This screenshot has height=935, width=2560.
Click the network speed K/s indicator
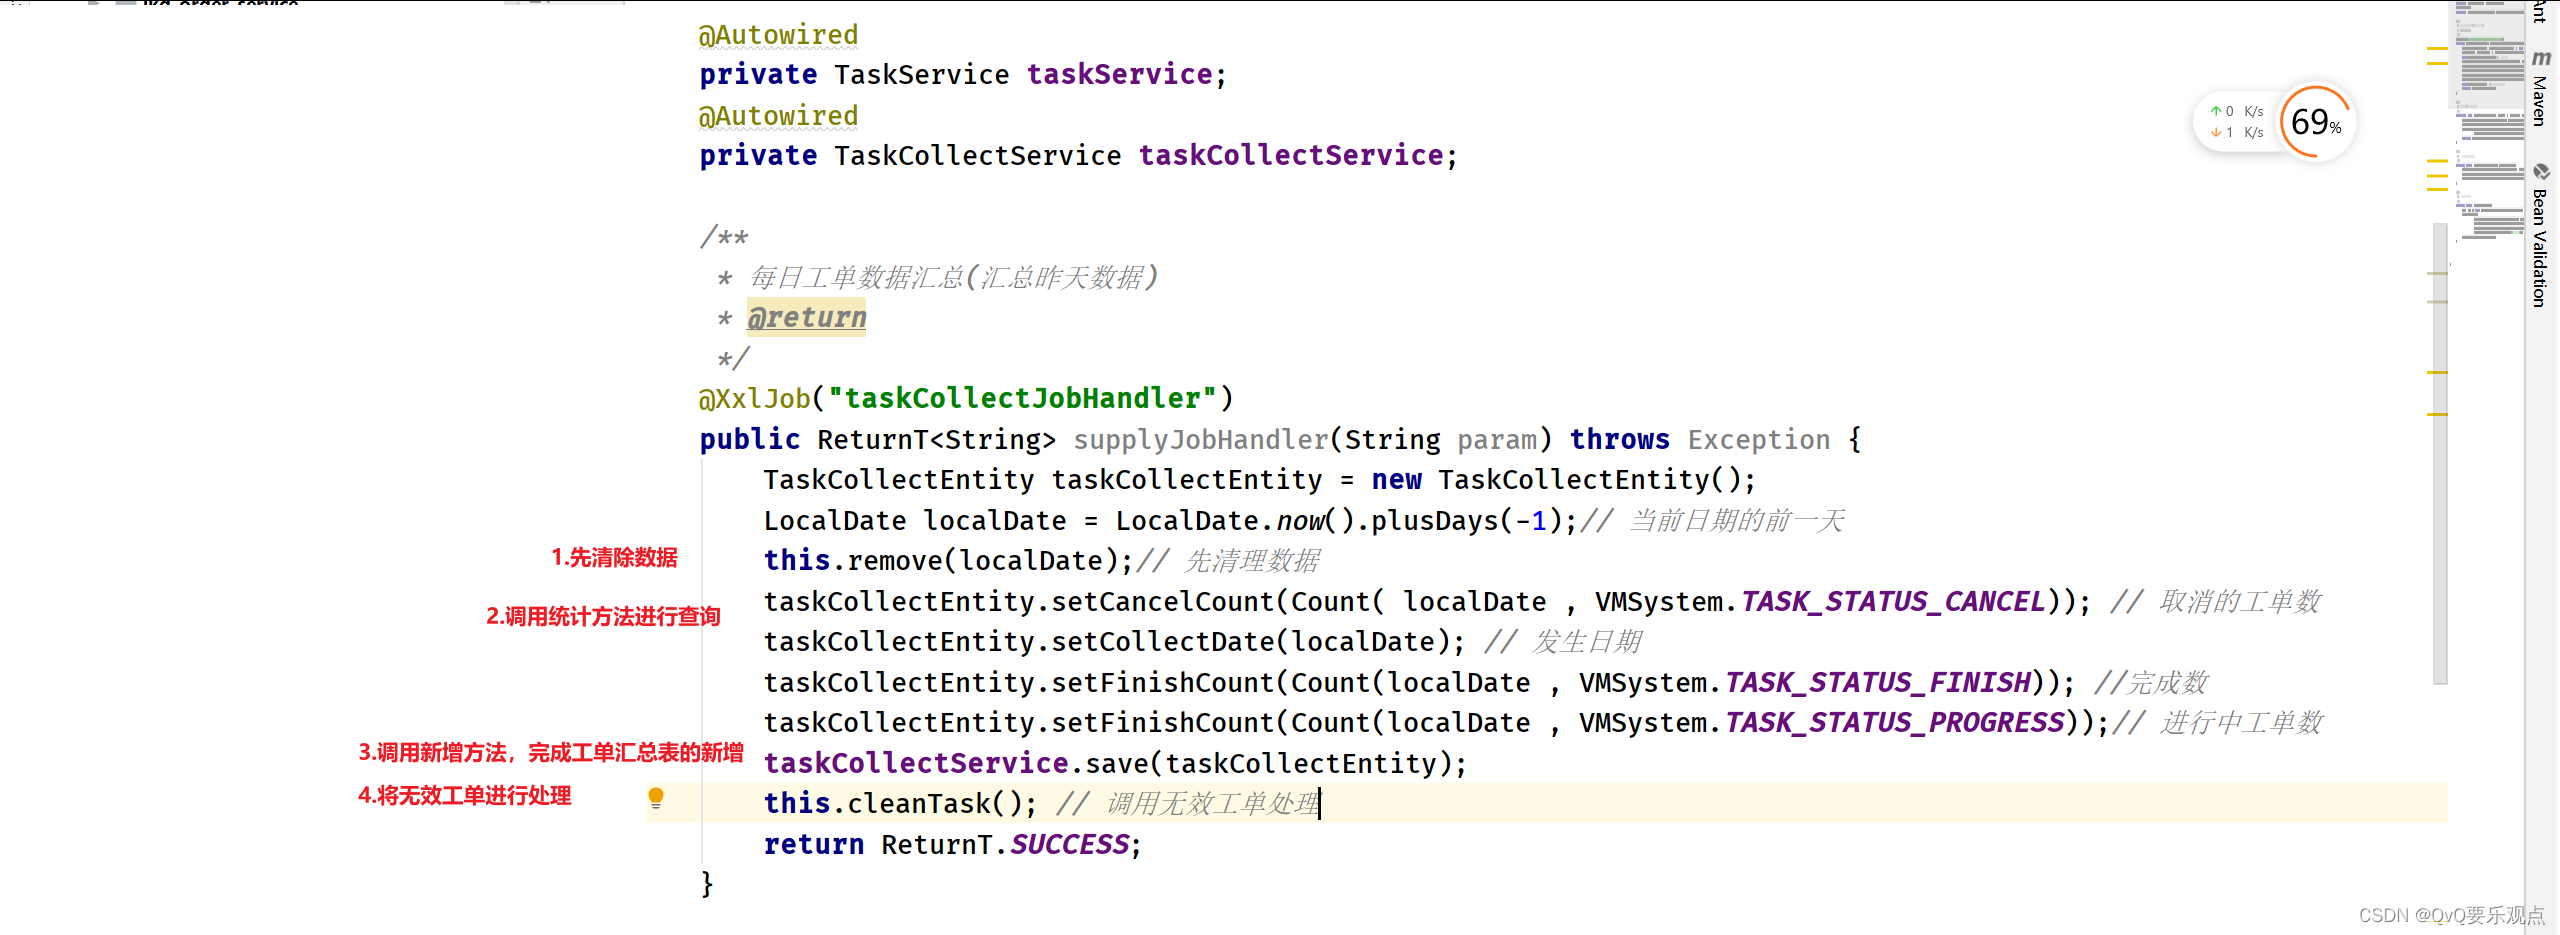coord(2237,122)
